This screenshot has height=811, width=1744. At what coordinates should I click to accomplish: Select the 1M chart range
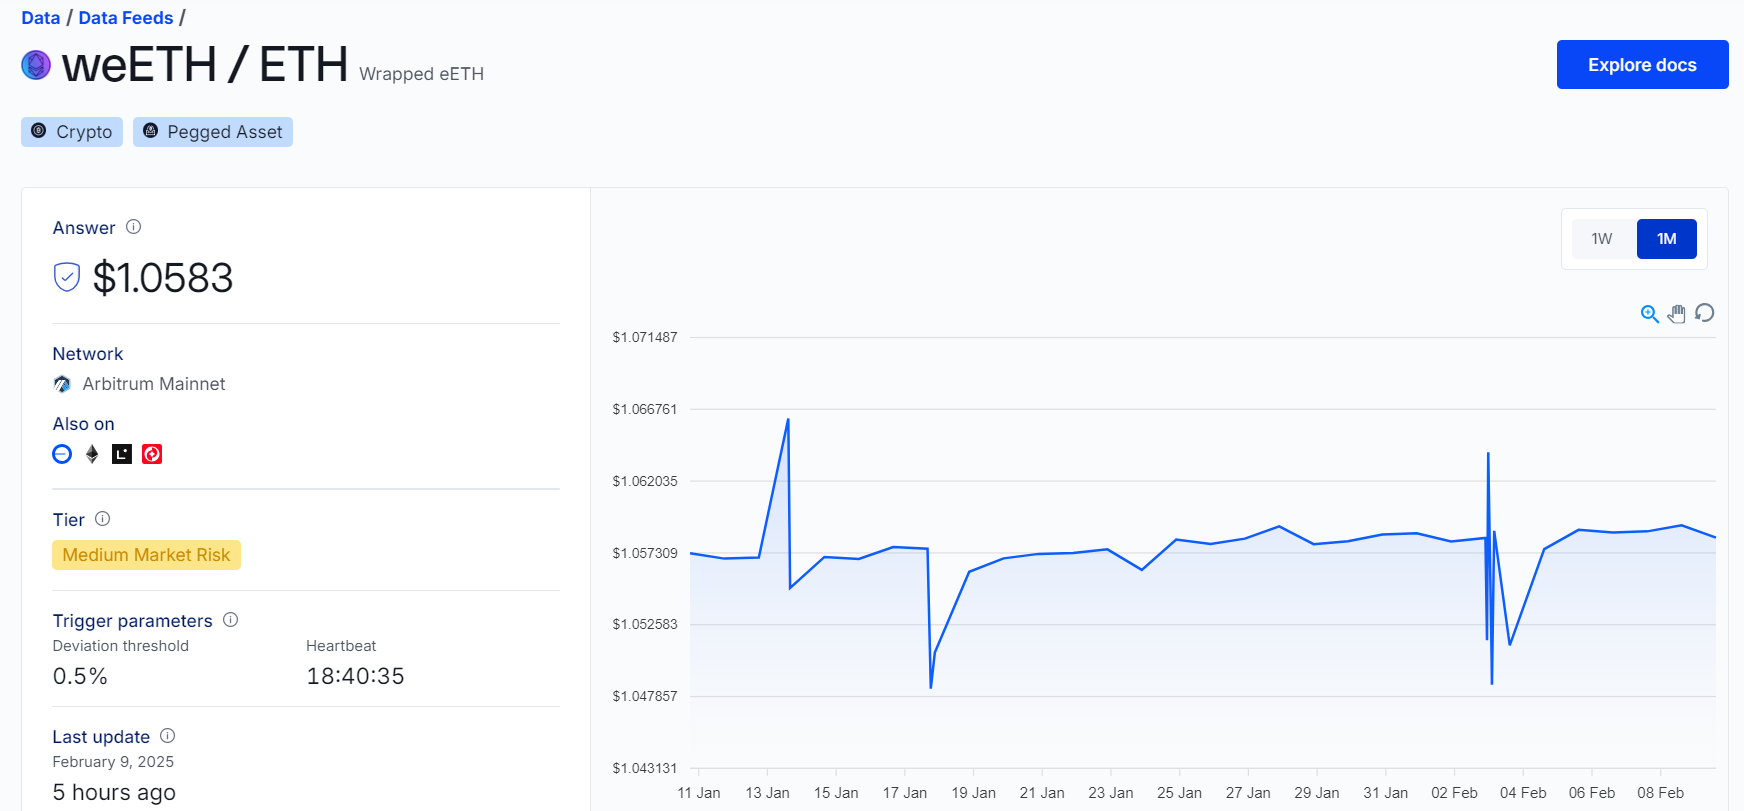click(1667, 239)
